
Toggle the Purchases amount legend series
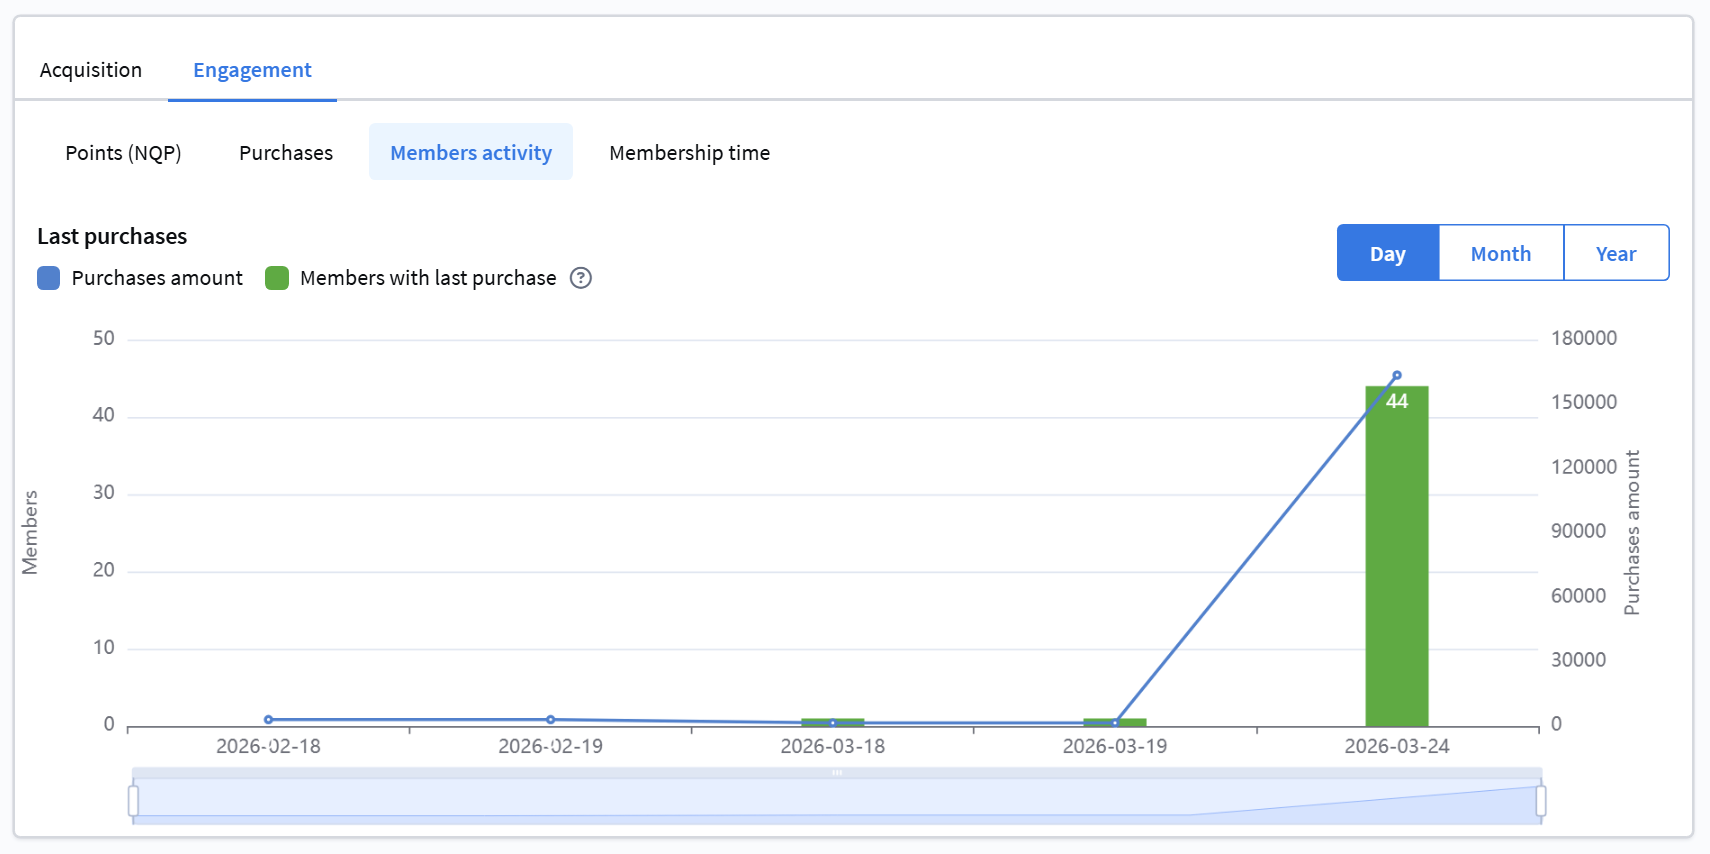pos(157,278)
